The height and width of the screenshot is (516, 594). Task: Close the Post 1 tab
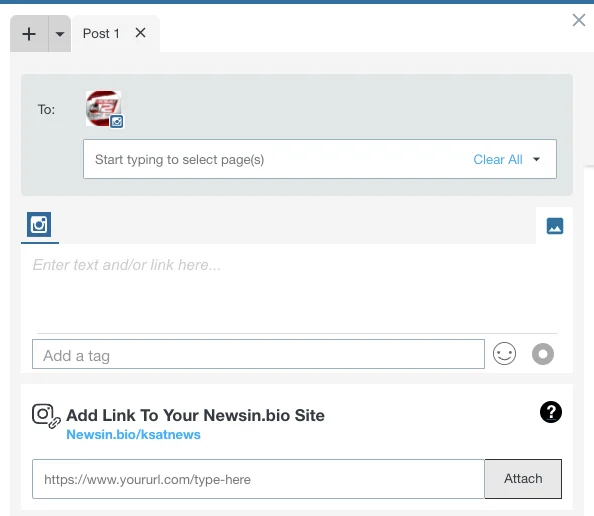[141, 33]
